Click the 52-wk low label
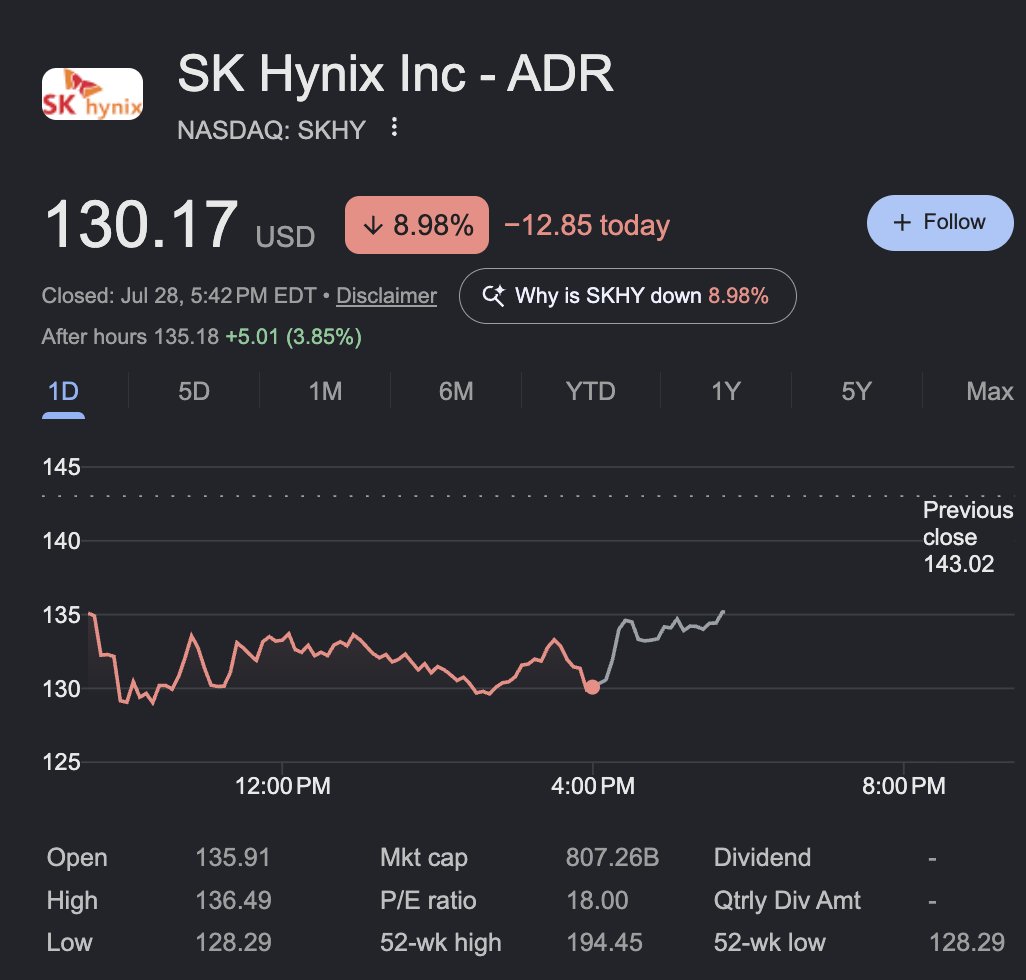The width and height of the screenshot is (1026, 980). tap(770, 943)
